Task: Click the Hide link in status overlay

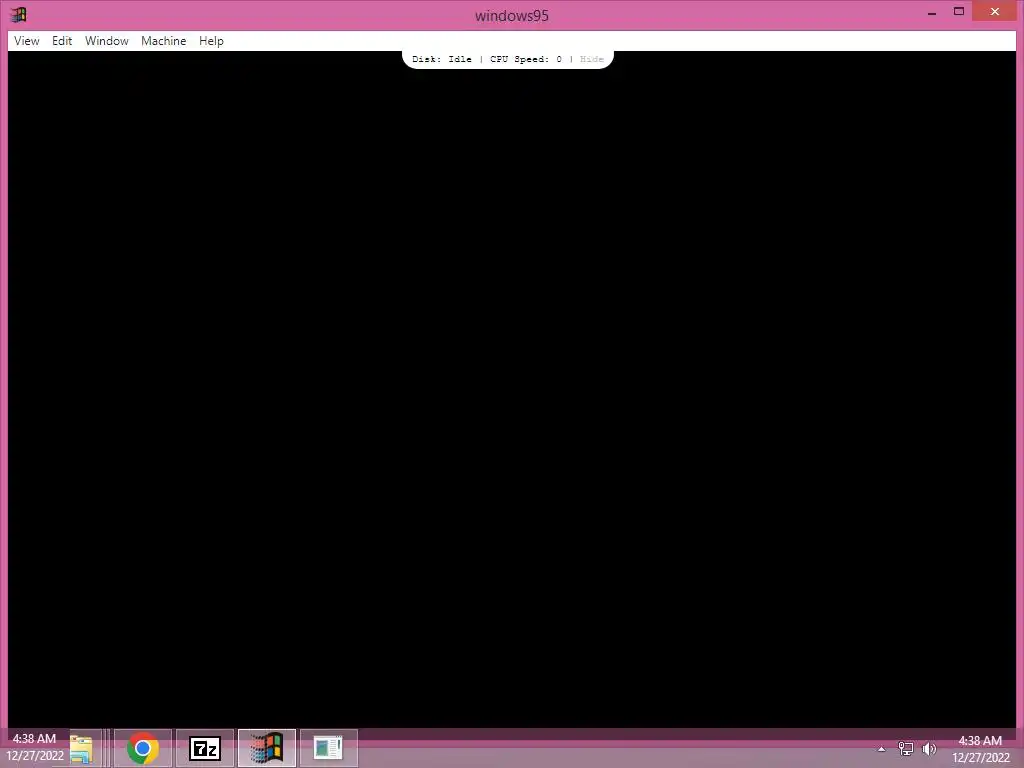Action: pyautogui.click(x=592, y=59)
